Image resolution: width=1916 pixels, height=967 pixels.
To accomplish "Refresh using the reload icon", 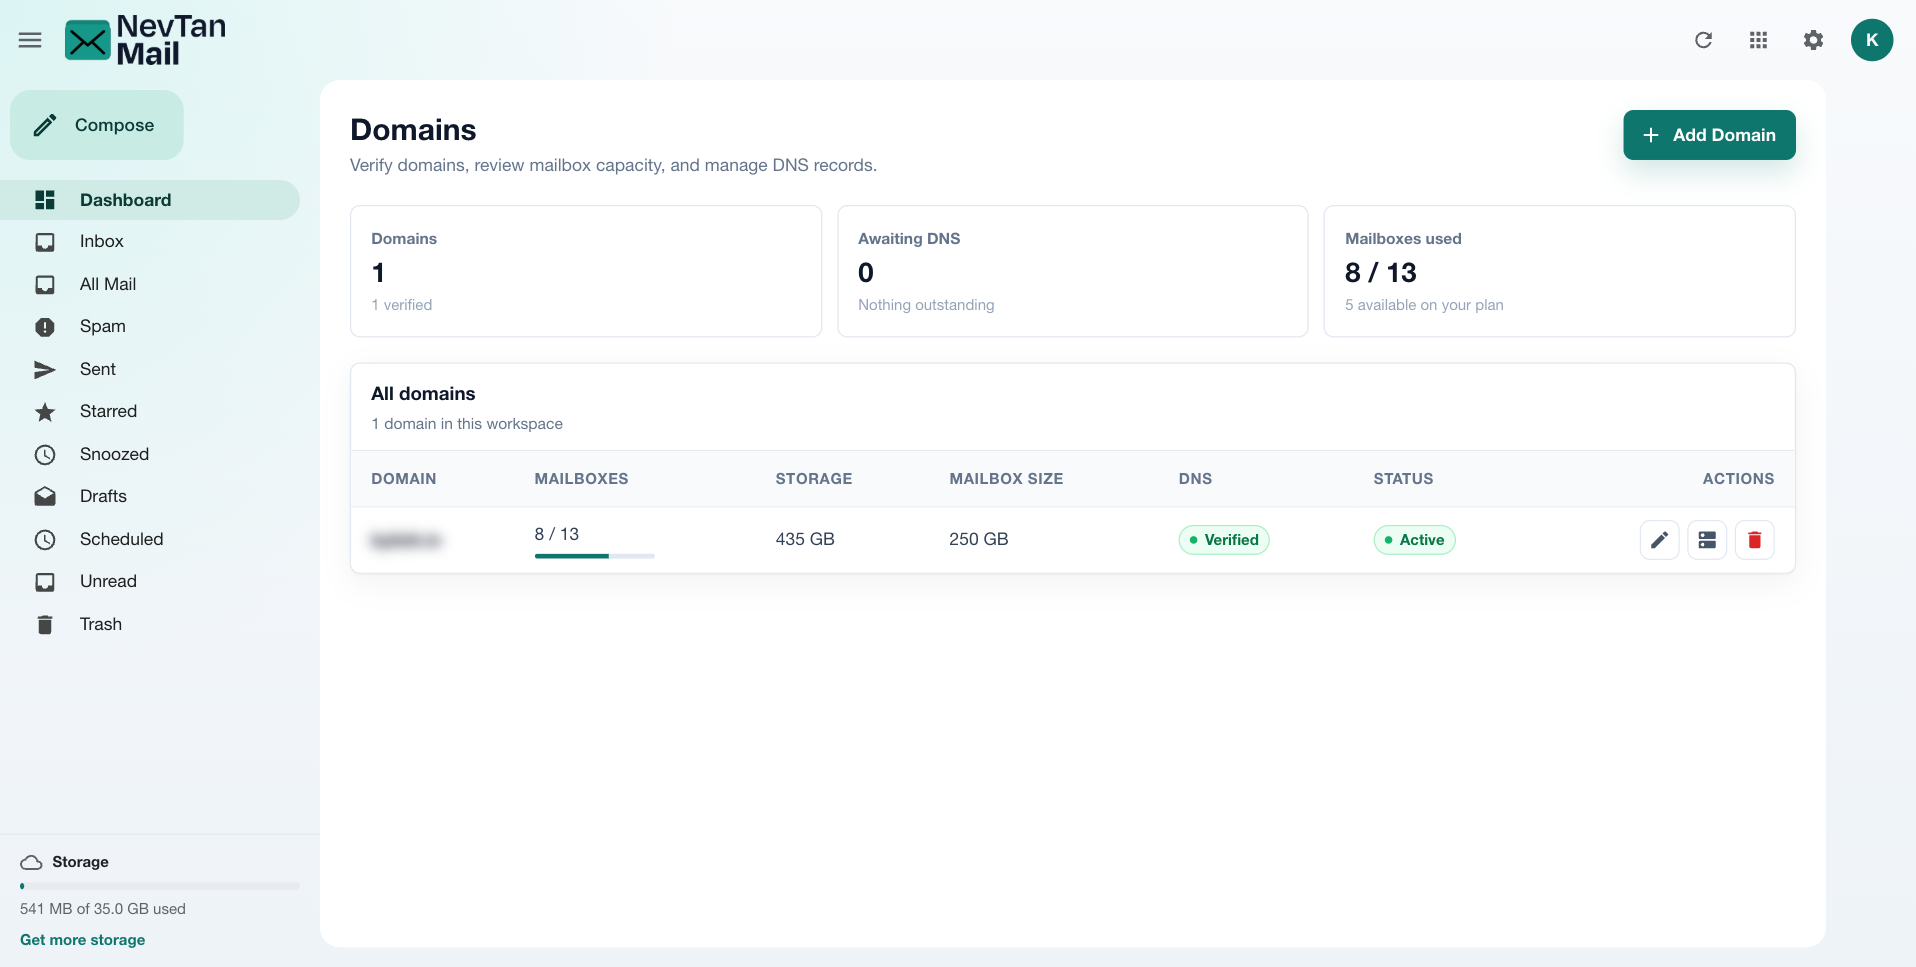I will [x=1704, y=40].
